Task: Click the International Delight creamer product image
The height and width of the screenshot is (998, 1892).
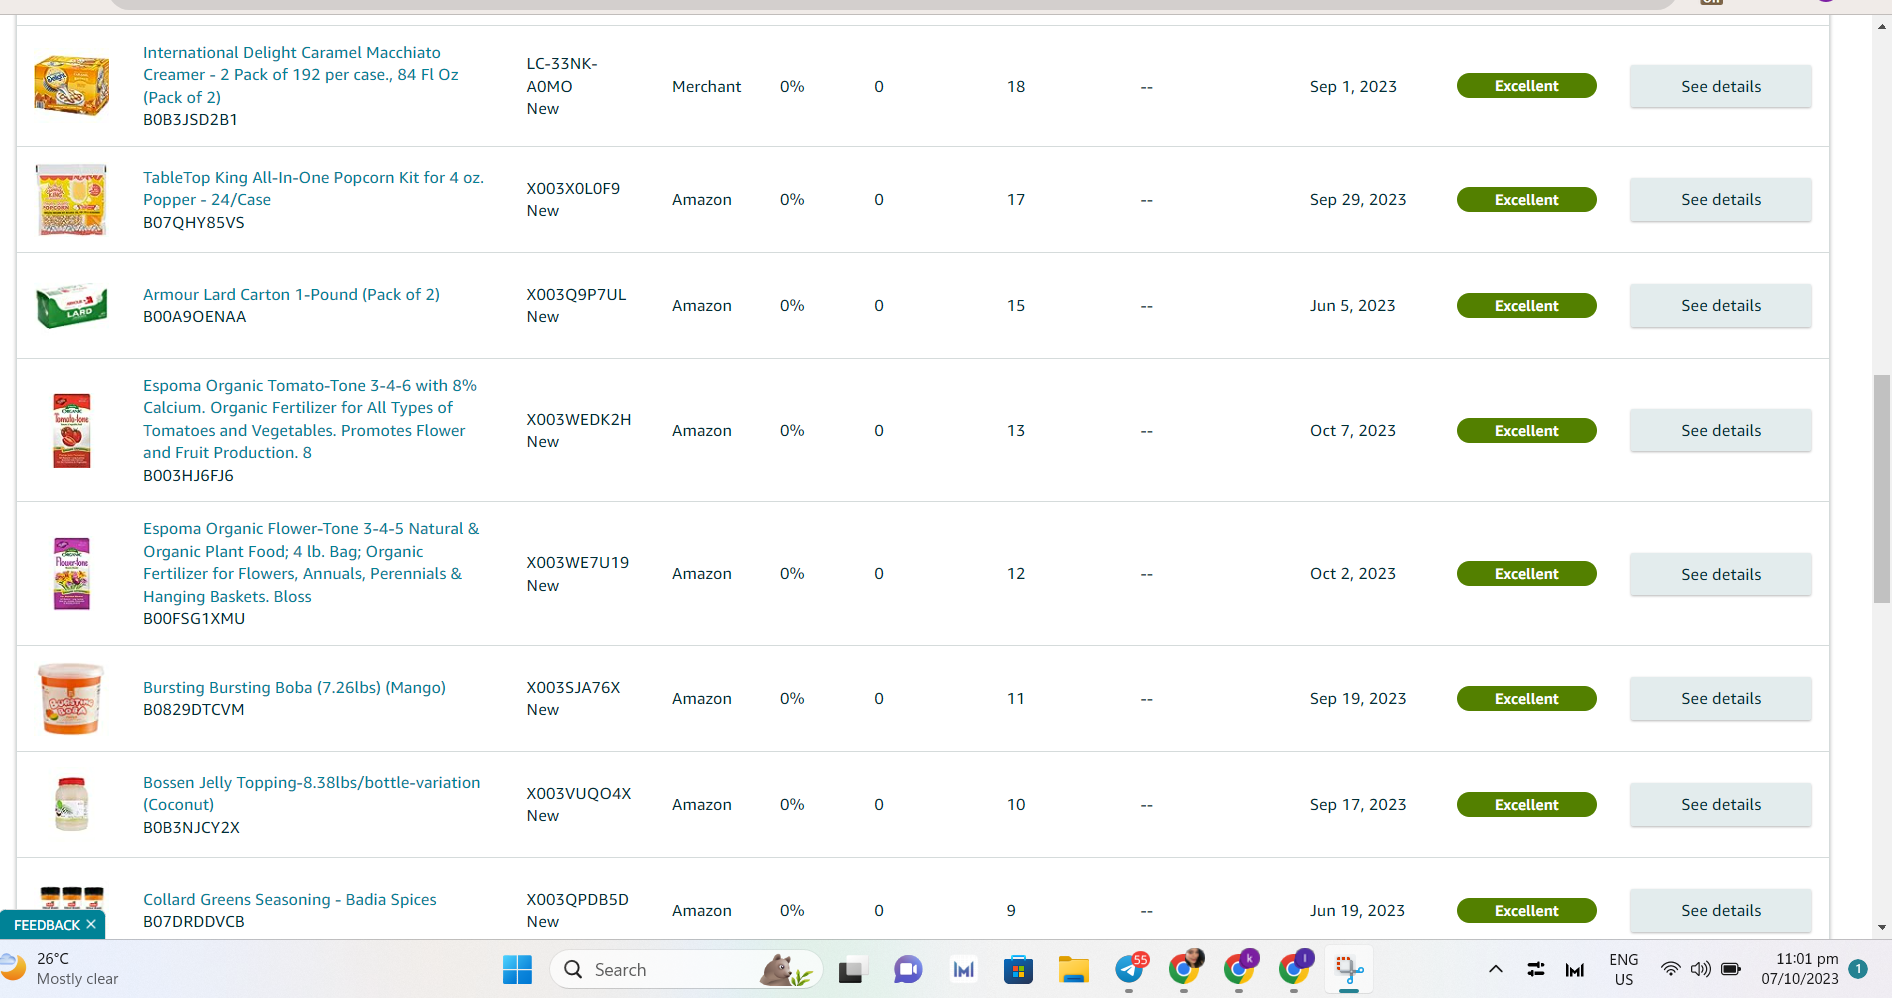Action: [x=72, y=86]
